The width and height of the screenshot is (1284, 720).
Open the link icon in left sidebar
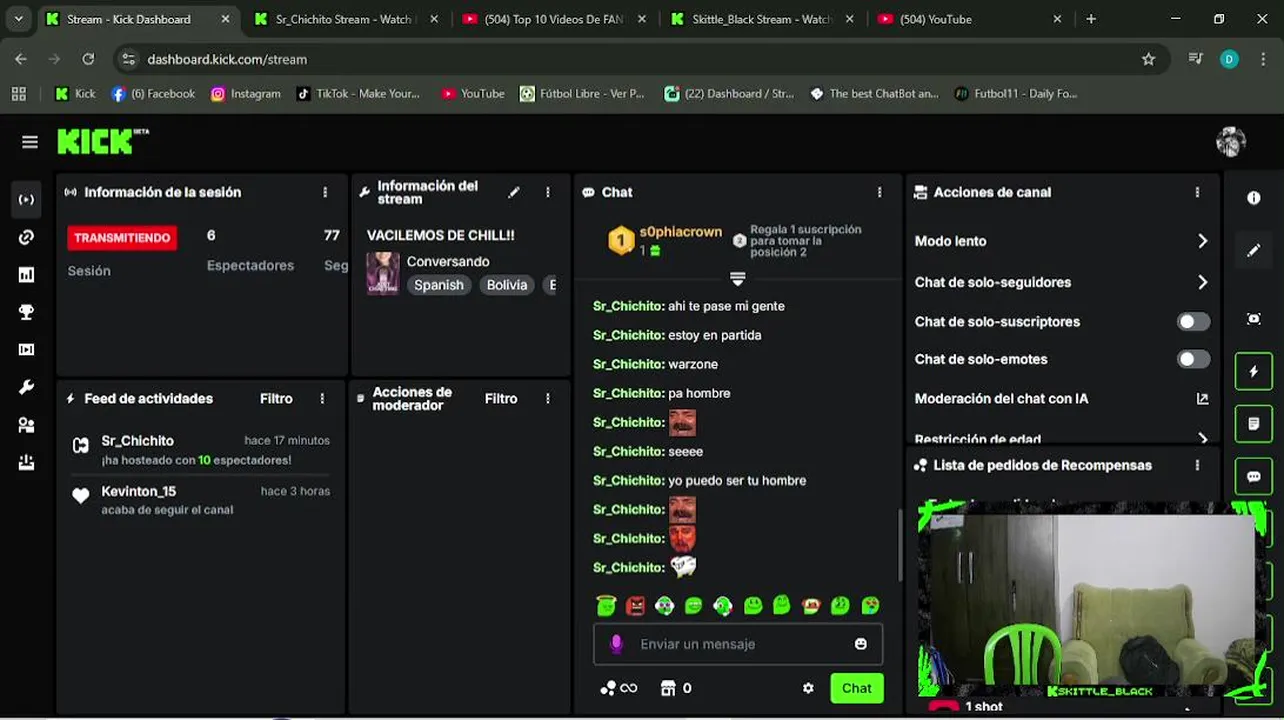27,237
